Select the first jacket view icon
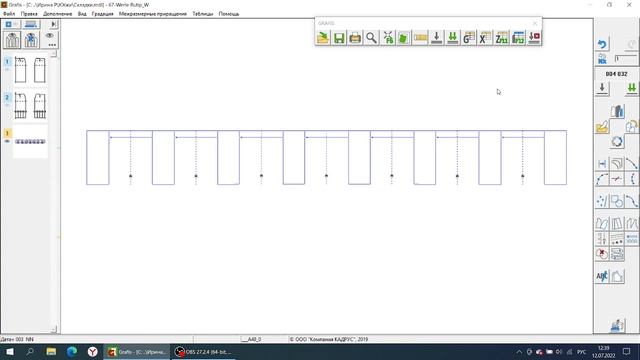The image size is (640, 360). tap(12, 40)
